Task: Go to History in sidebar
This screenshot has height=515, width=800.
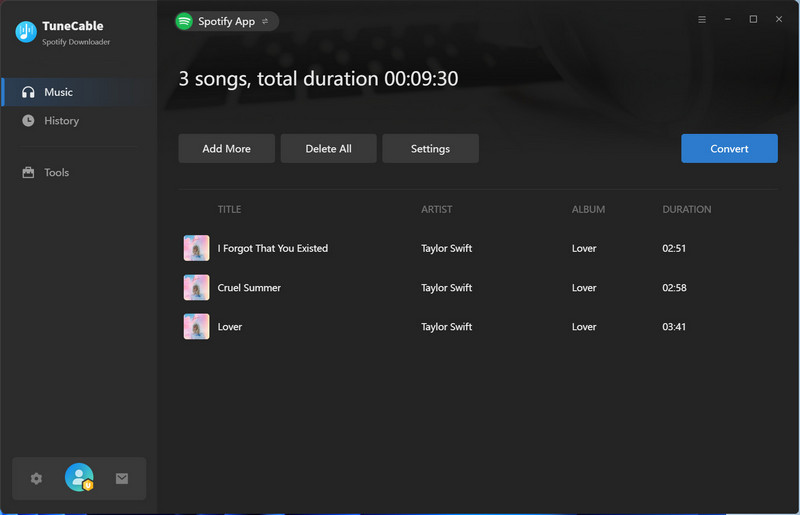Action: (61, 121)
